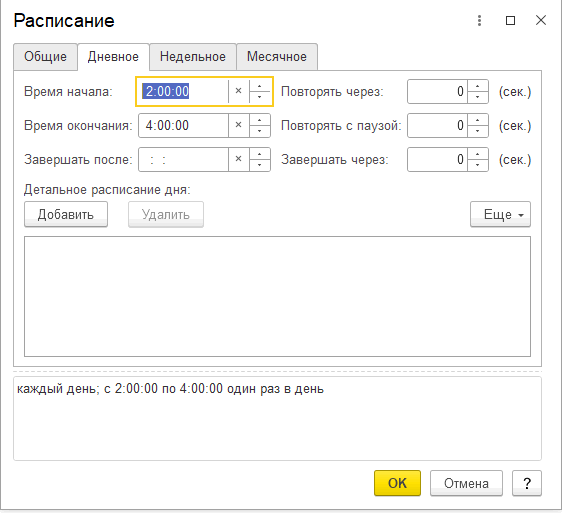Decrease Завершать после with down arrow
562x513 pixels.
(259, 165)
